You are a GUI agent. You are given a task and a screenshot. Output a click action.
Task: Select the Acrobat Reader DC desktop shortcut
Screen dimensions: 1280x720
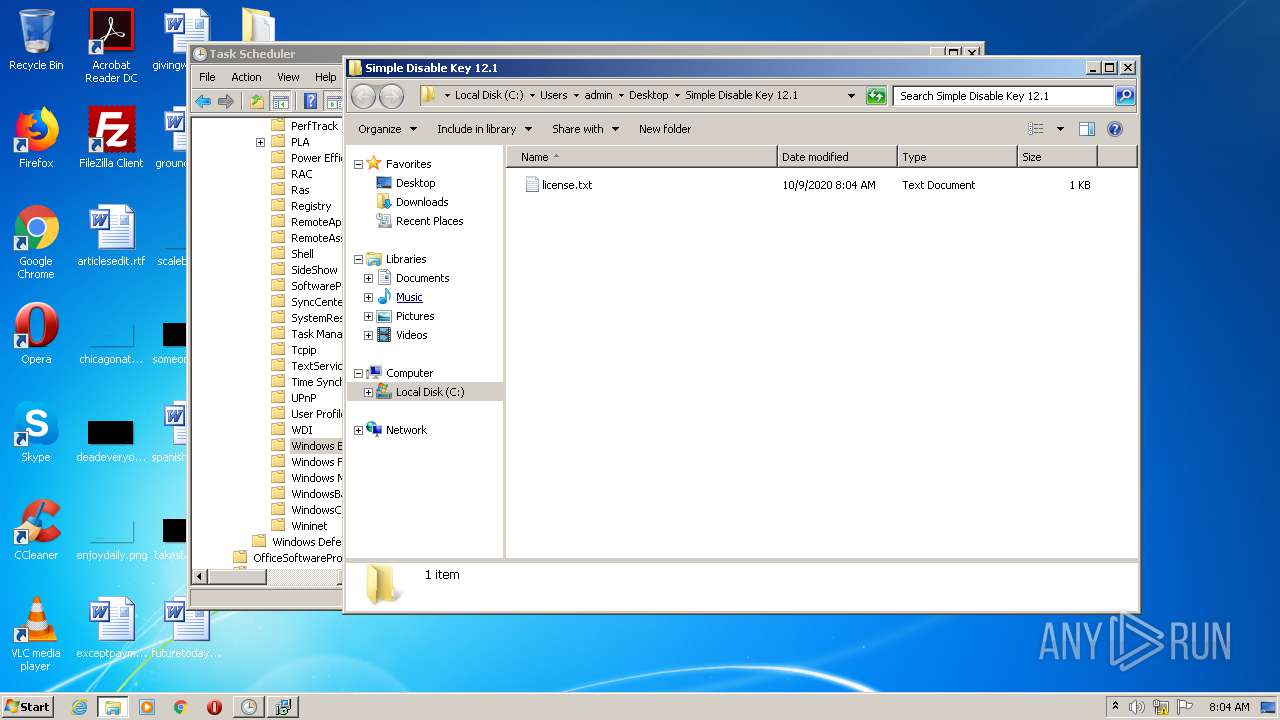111,46
